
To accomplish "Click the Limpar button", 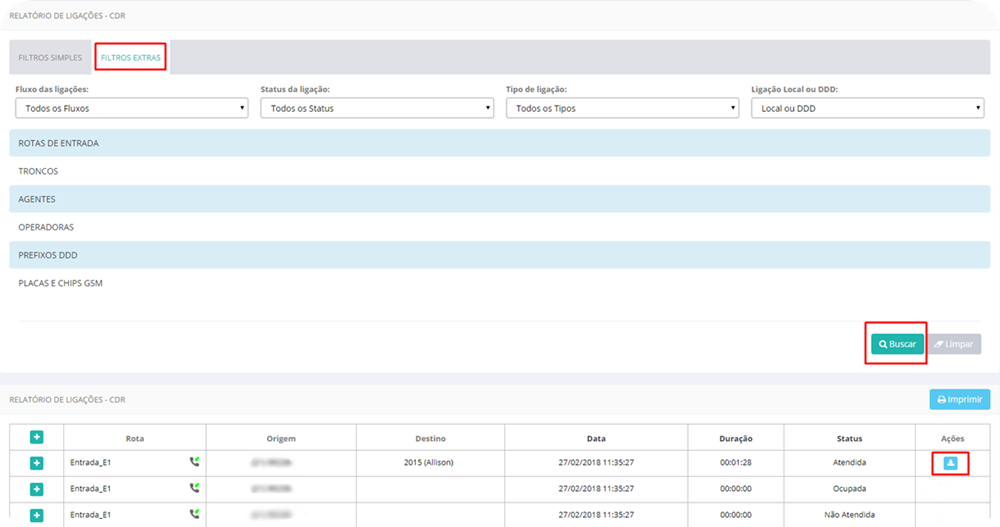I will [x=953, y=344].
